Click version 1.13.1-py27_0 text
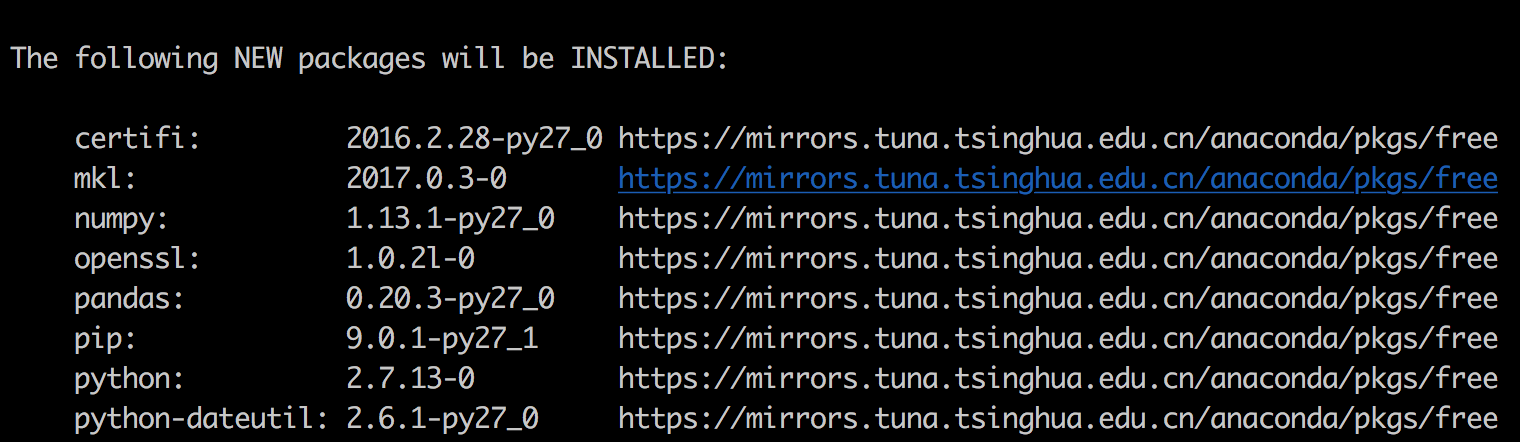The width and height of the screenshot is (1520, 442). point(450,219)
